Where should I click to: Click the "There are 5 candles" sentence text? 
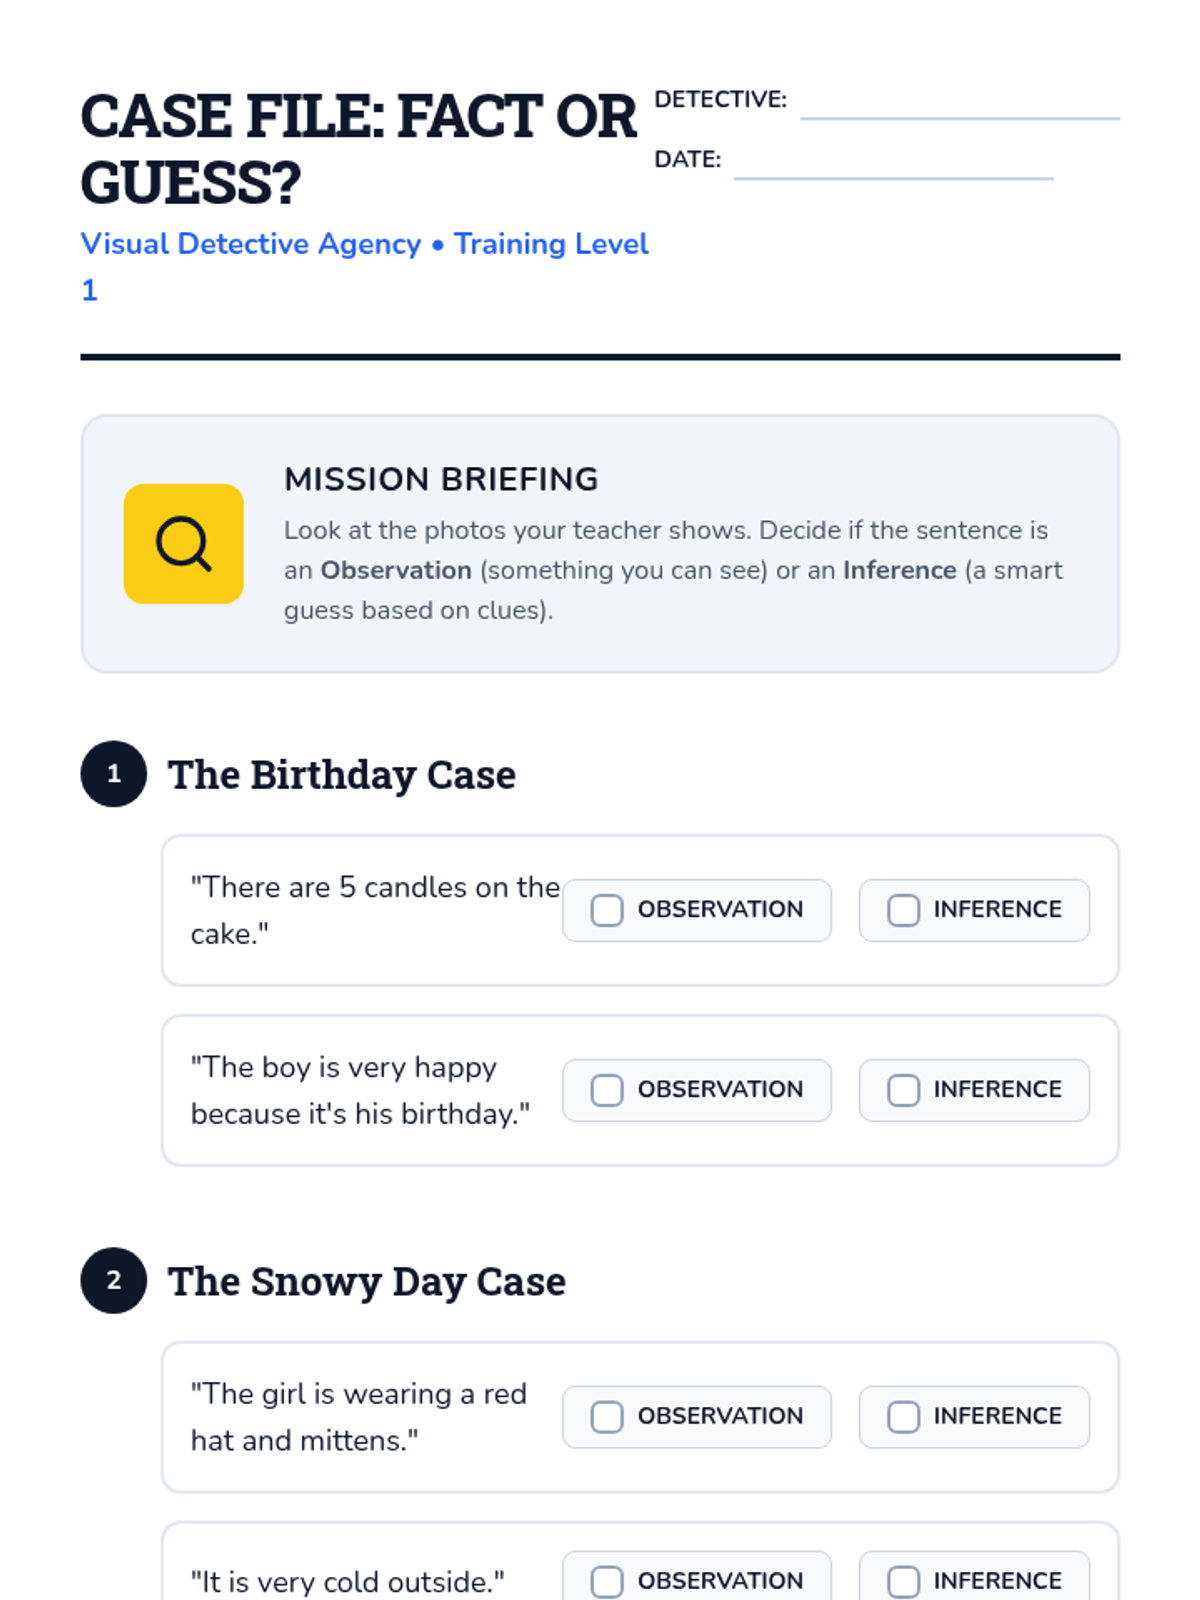point(375,910)
